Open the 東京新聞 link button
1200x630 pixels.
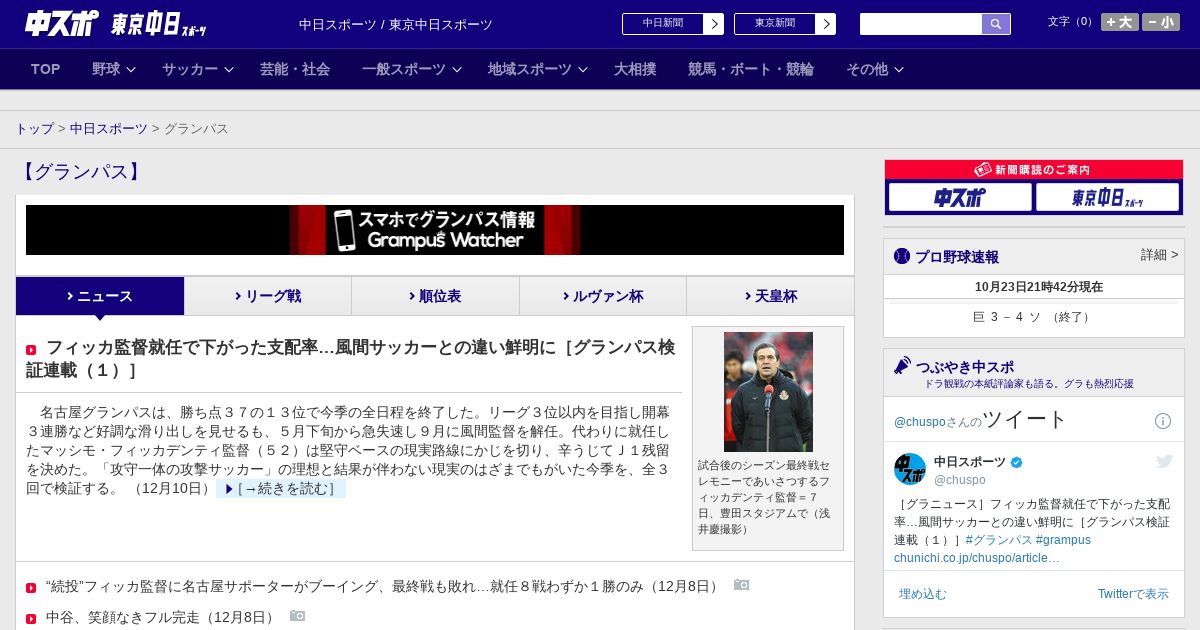coord(775,24)
